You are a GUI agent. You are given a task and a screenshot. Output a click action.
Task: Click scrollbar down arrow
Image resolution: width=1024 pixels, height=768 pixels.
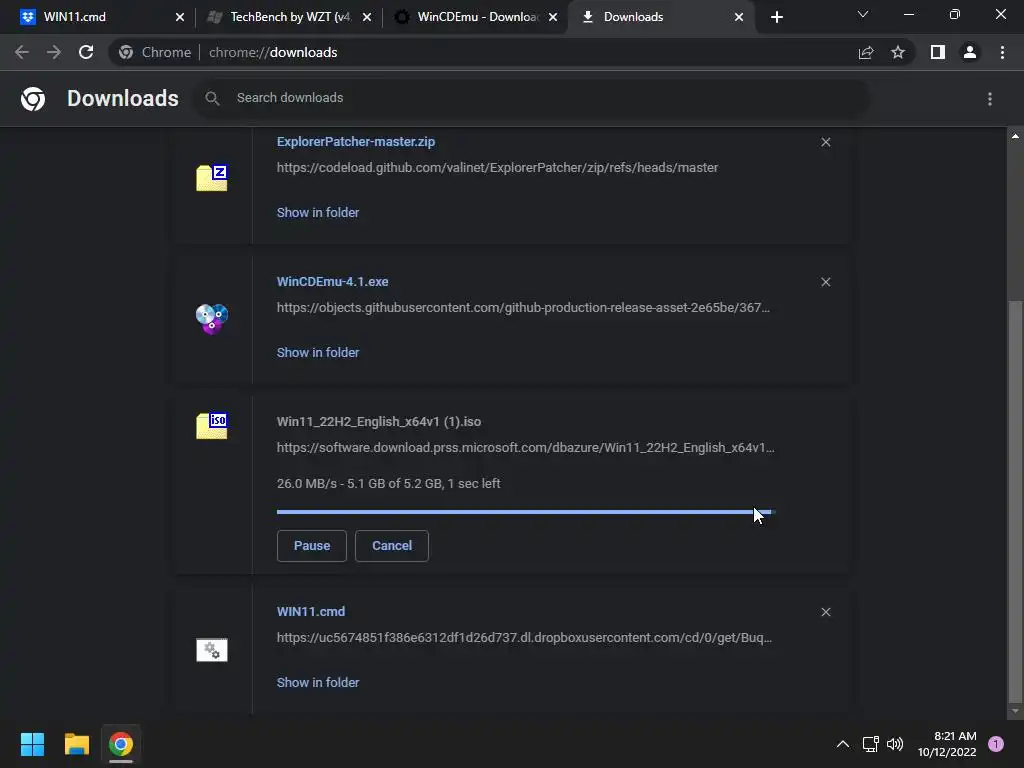[x=1015, y=711]
